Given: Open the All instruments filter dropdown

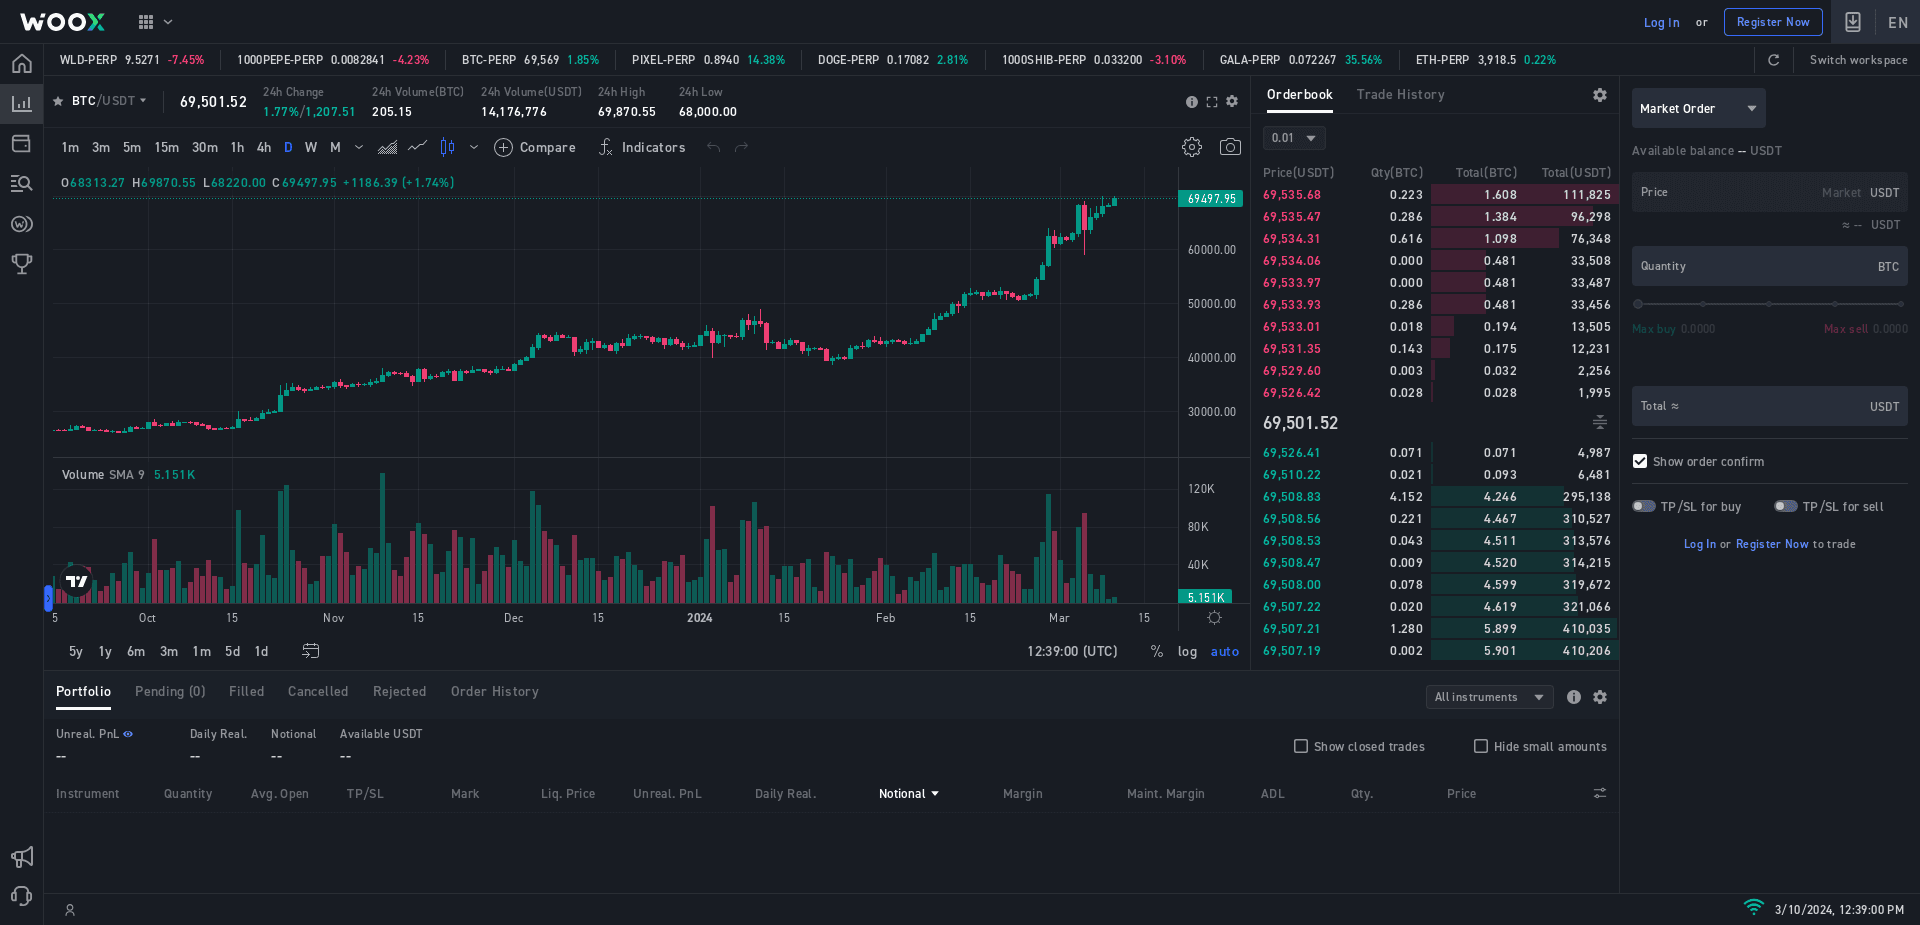Looking at the screenshot, I should coord(1489,697).
